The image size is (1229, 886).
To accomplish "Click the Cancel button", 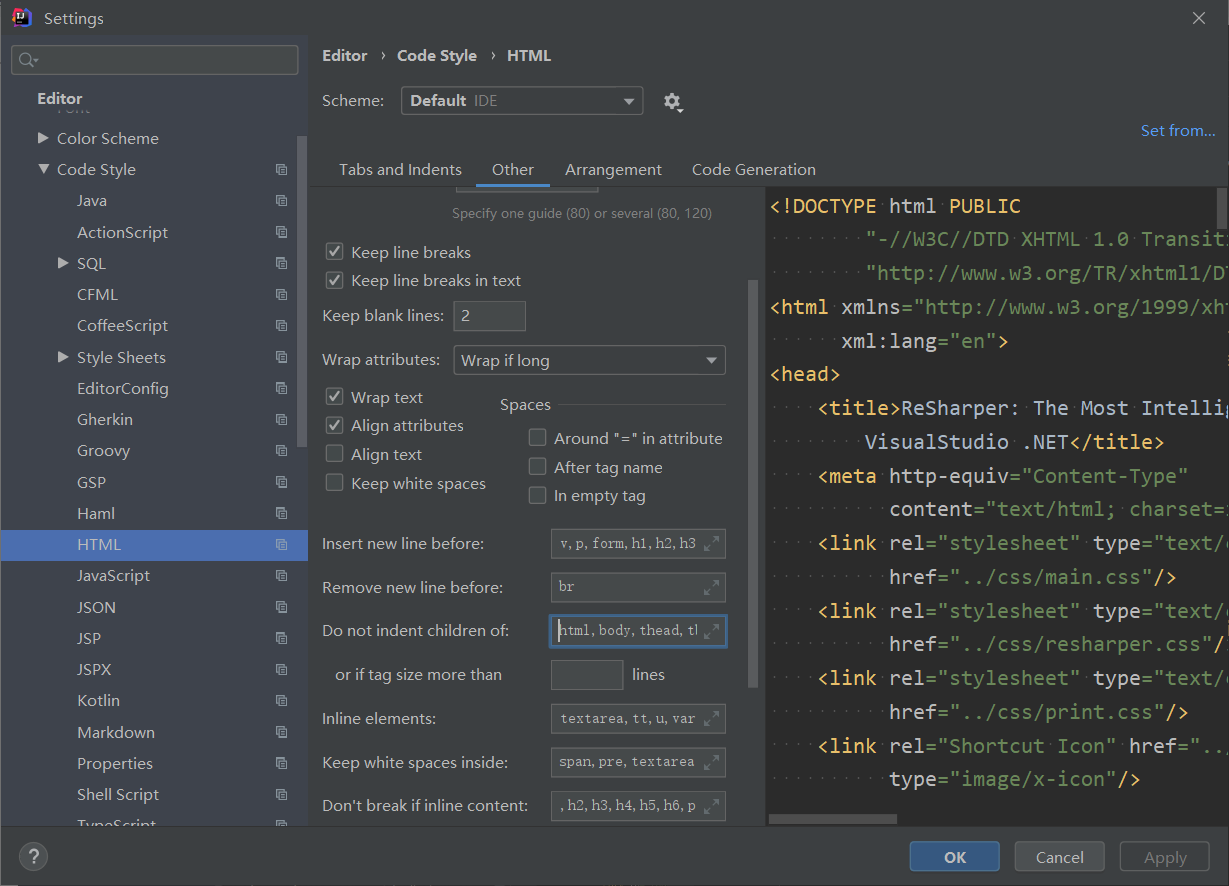I will click(x=1060, y=857).
